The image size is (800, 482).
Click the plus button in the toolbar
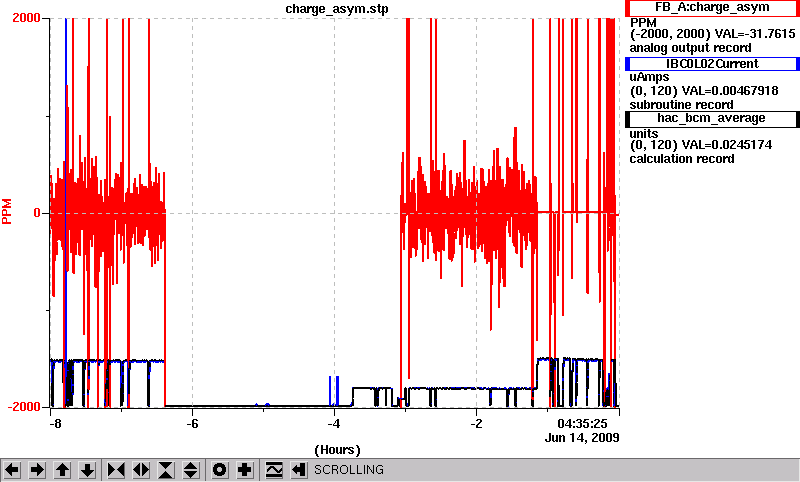(245, 470)
